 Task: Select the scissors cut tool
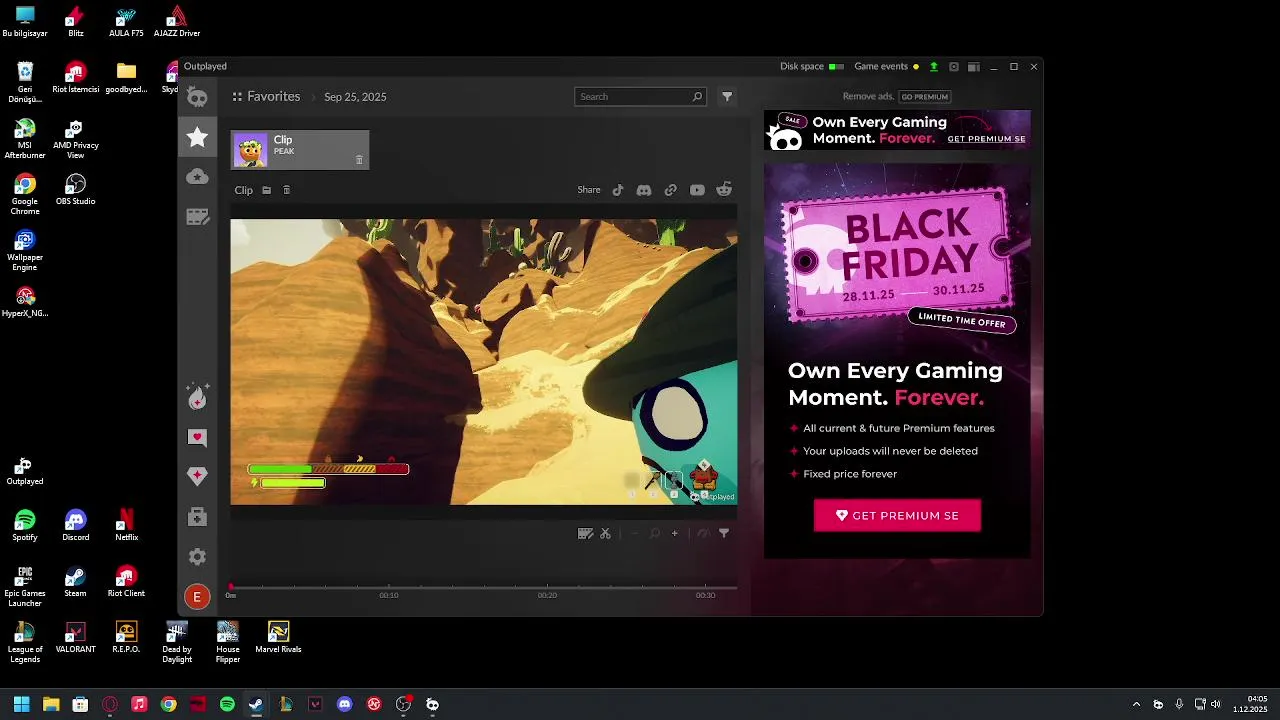coord(605,533)
